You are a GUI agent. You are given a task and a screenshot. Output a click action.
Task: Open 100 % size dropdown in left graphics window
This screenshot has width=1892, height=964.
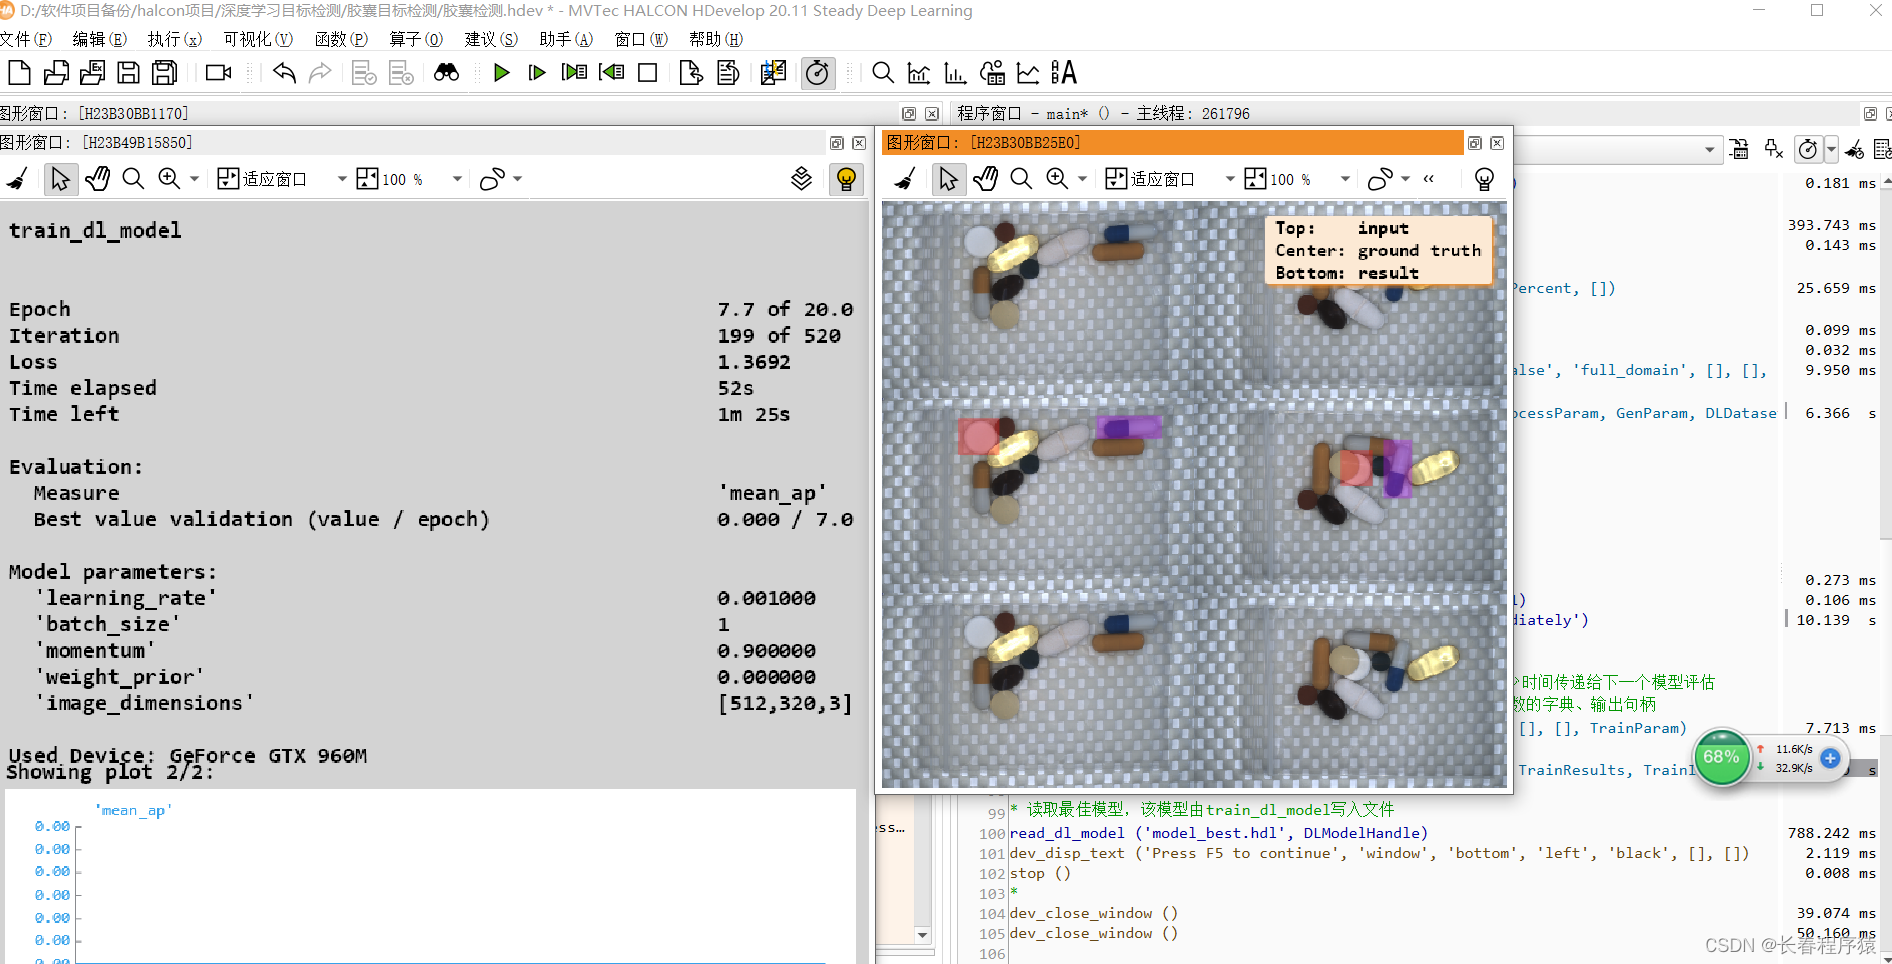pos(457,179)
